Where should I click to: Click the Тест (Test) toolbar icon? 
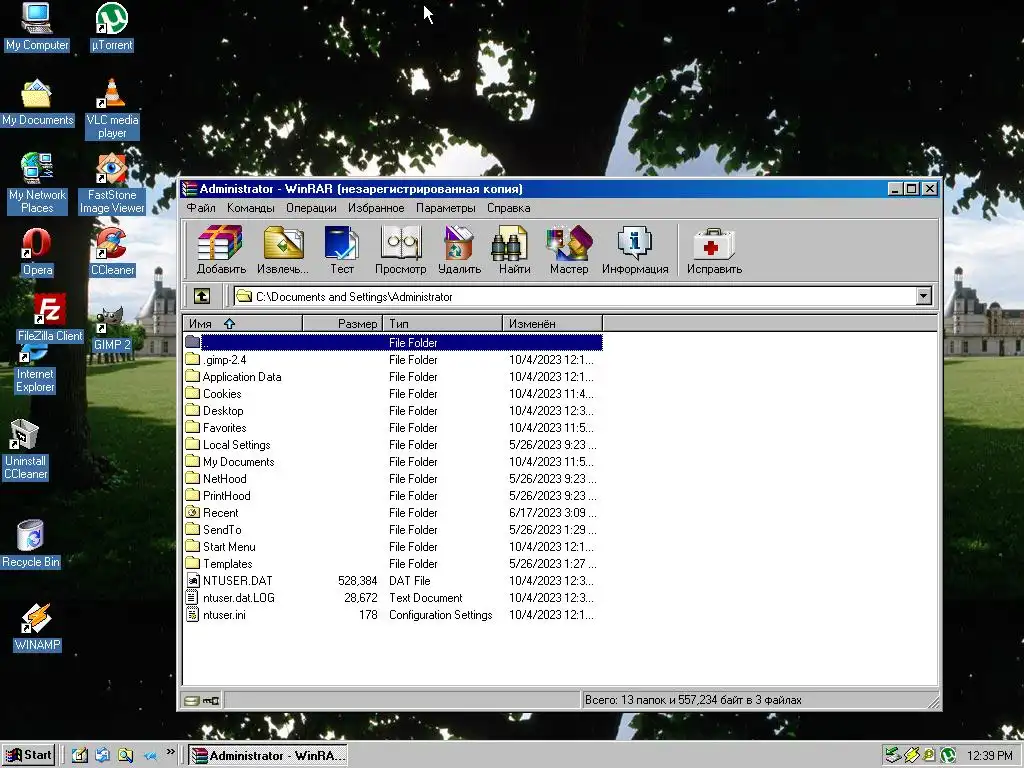(x=342, y=249)
